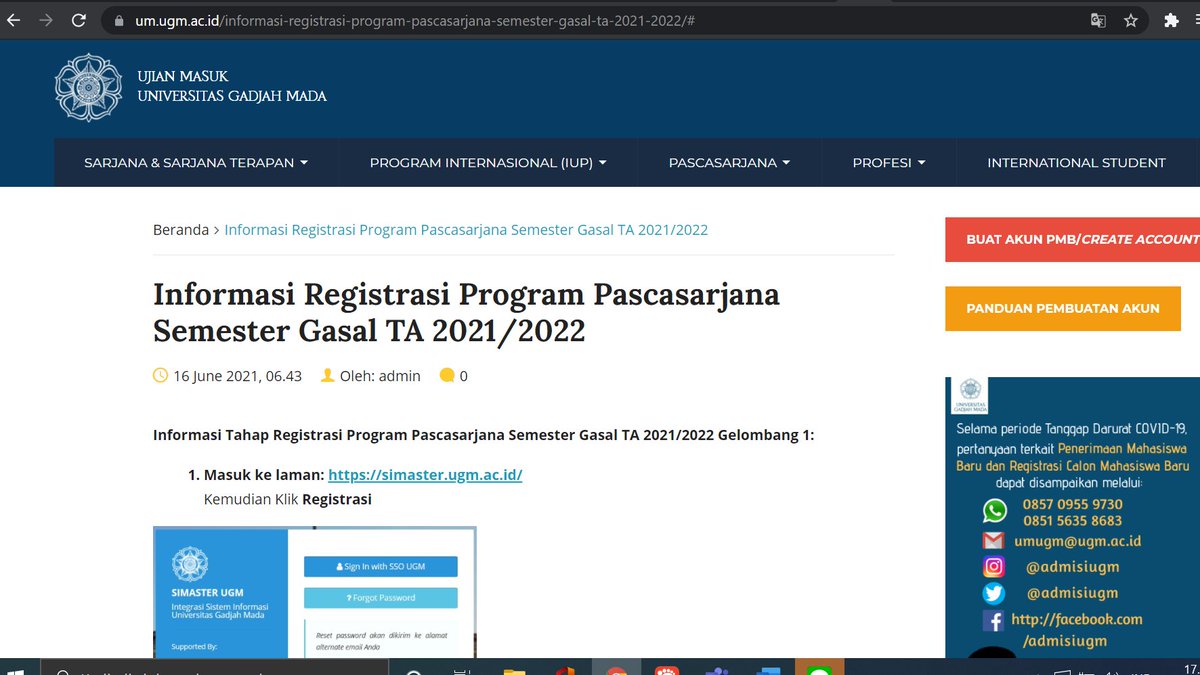Click the comment count 0
Image resolution: width=1200 pixels, height=675 pixels.
(x=464, y=376)
